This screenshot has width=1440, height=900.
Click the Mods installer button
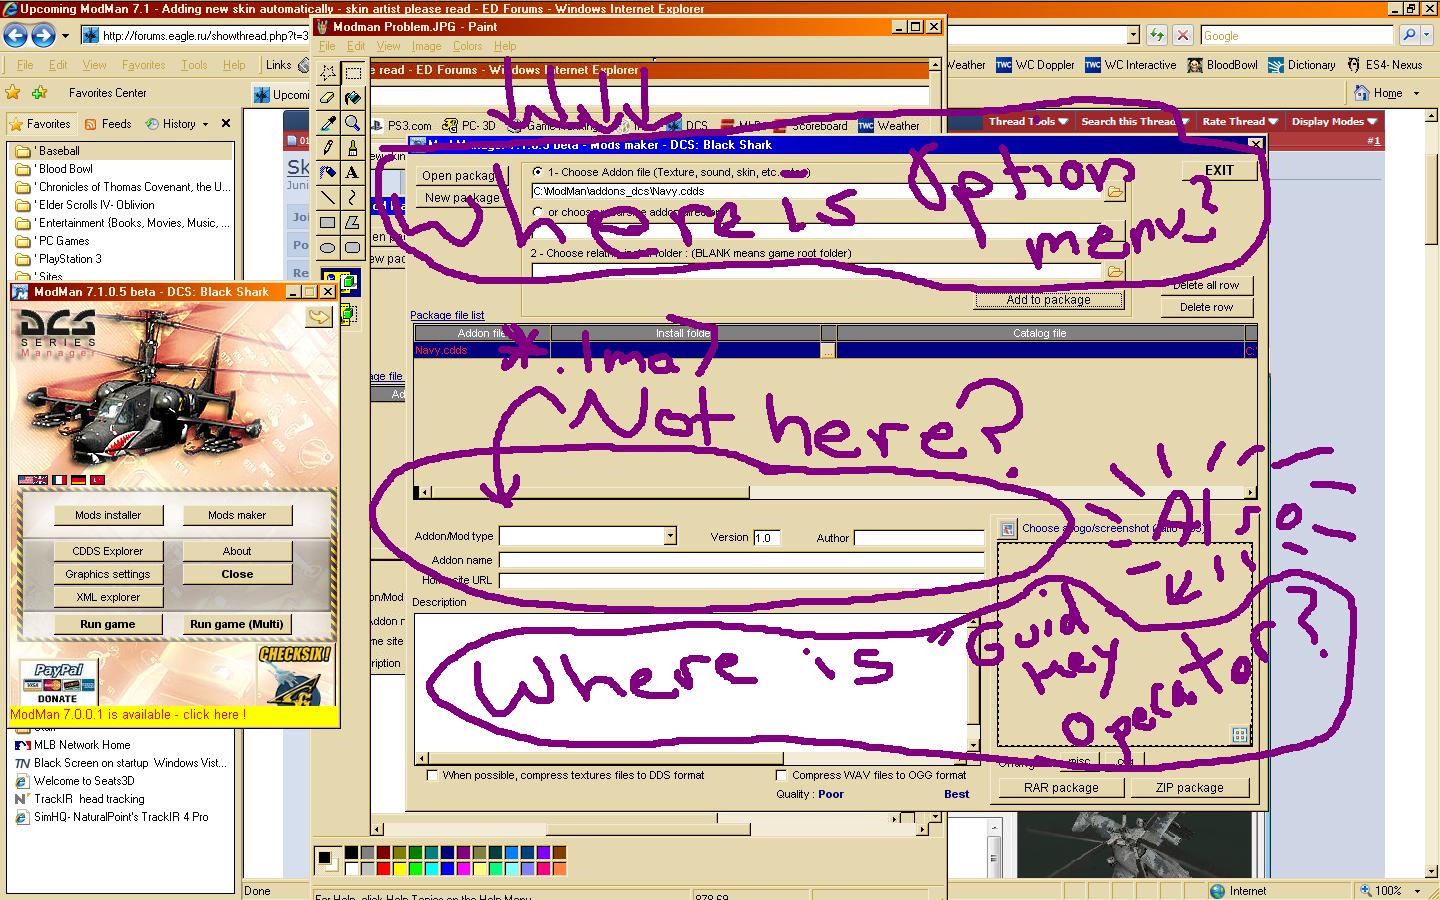(x=108, y=515)
